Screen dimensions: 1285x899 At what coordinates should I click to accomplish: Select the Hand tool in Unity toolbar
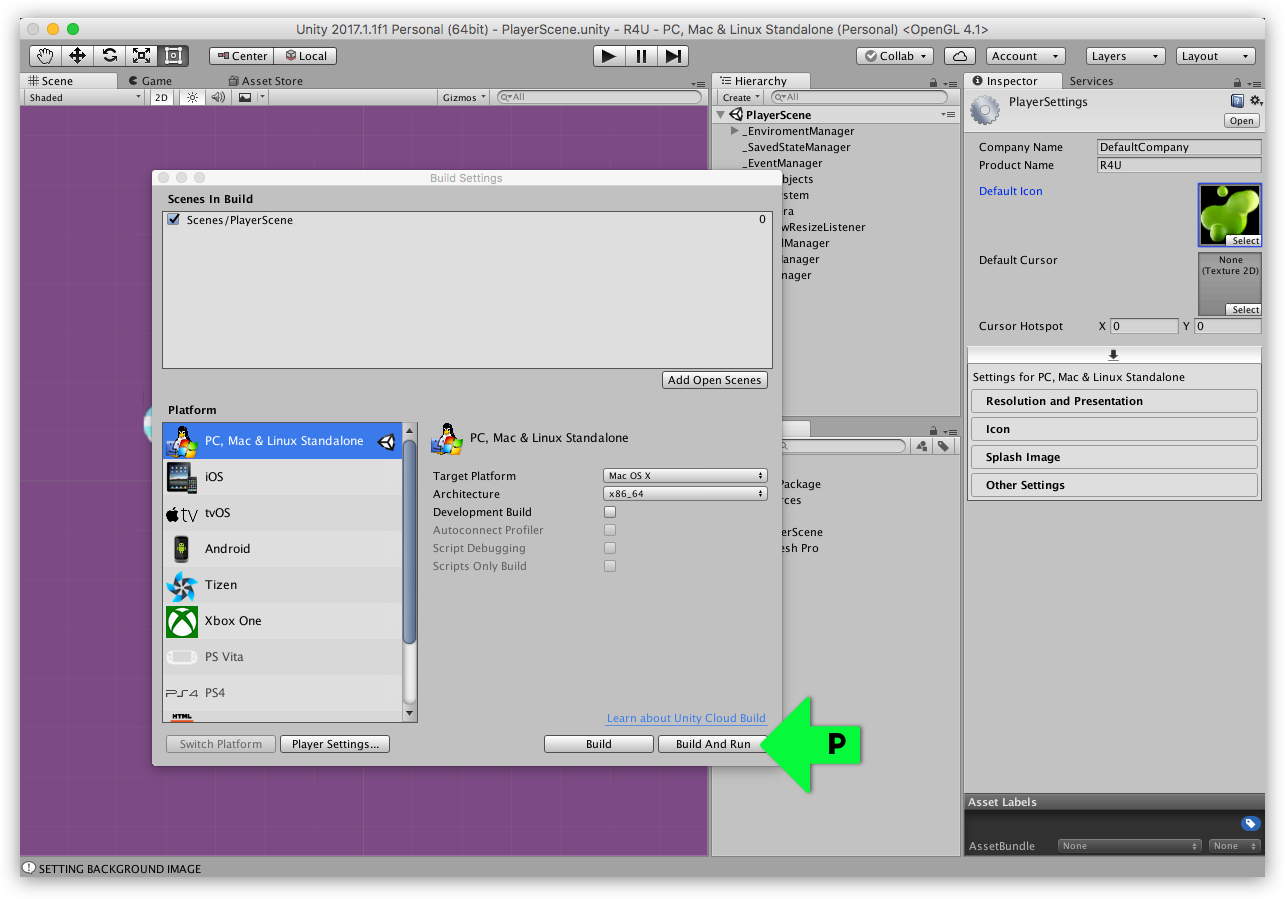[45, 56]
